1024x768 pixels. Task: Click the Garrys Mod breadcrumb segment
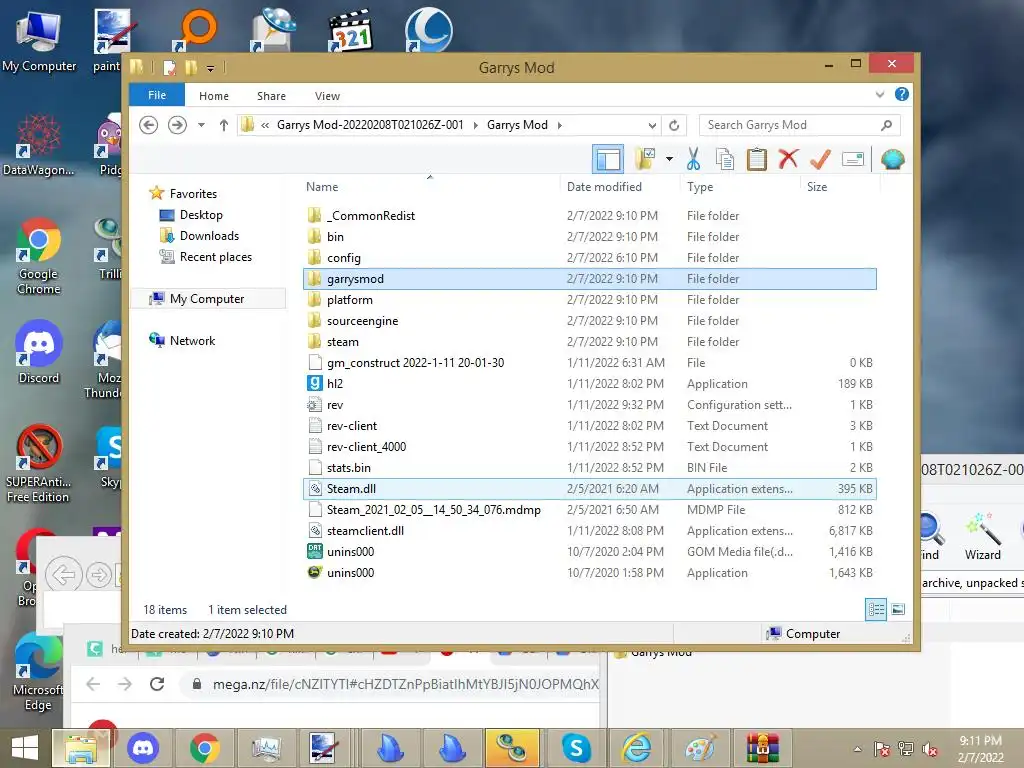(517, 125)
